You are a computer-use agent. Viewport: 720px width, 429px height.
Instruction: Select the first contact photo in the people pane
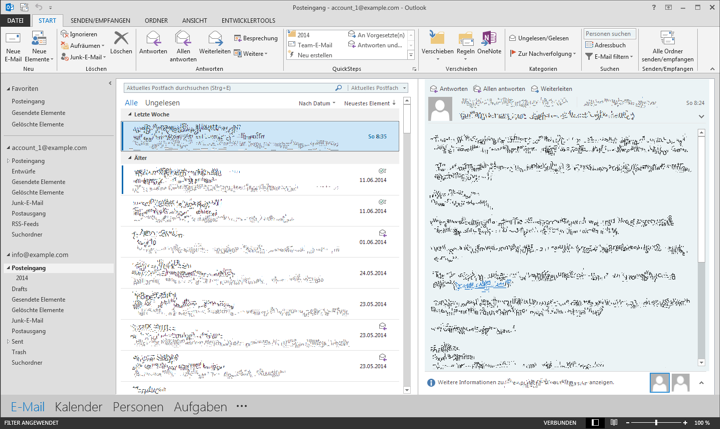(659, 383)
